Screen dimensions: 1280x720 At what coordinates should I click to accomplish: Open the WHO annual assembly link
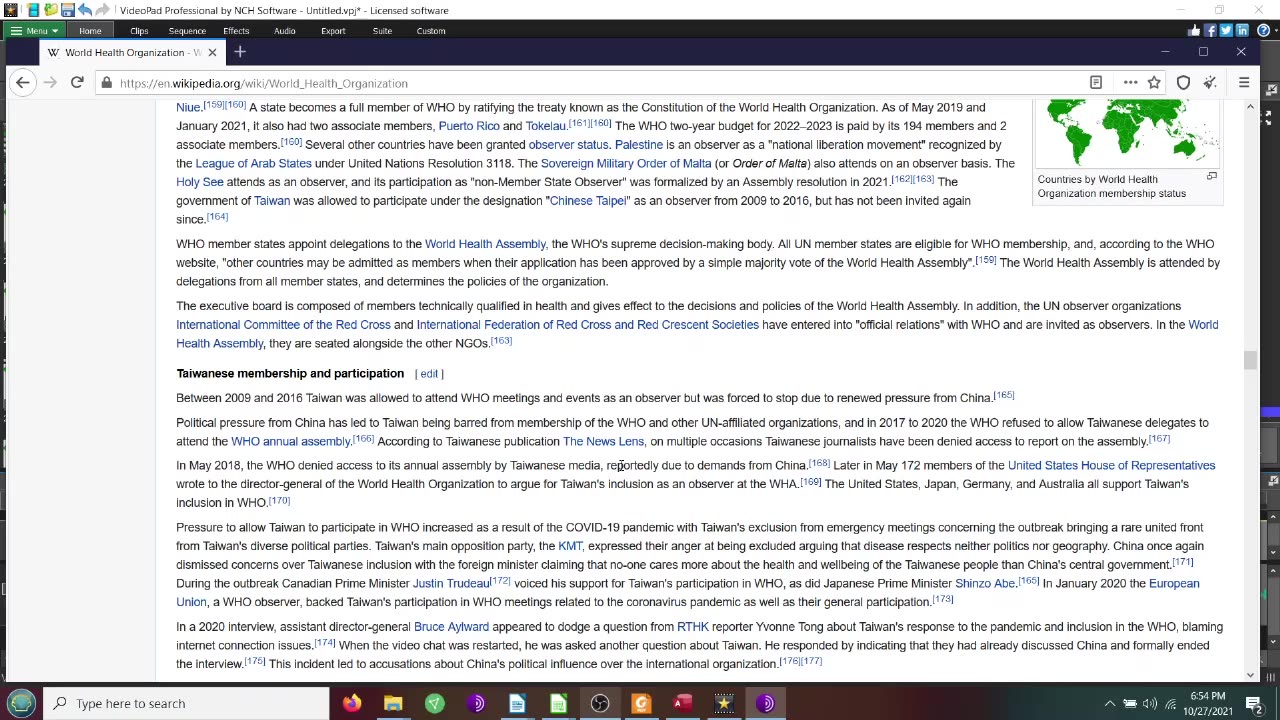click(x=291, y=441)
